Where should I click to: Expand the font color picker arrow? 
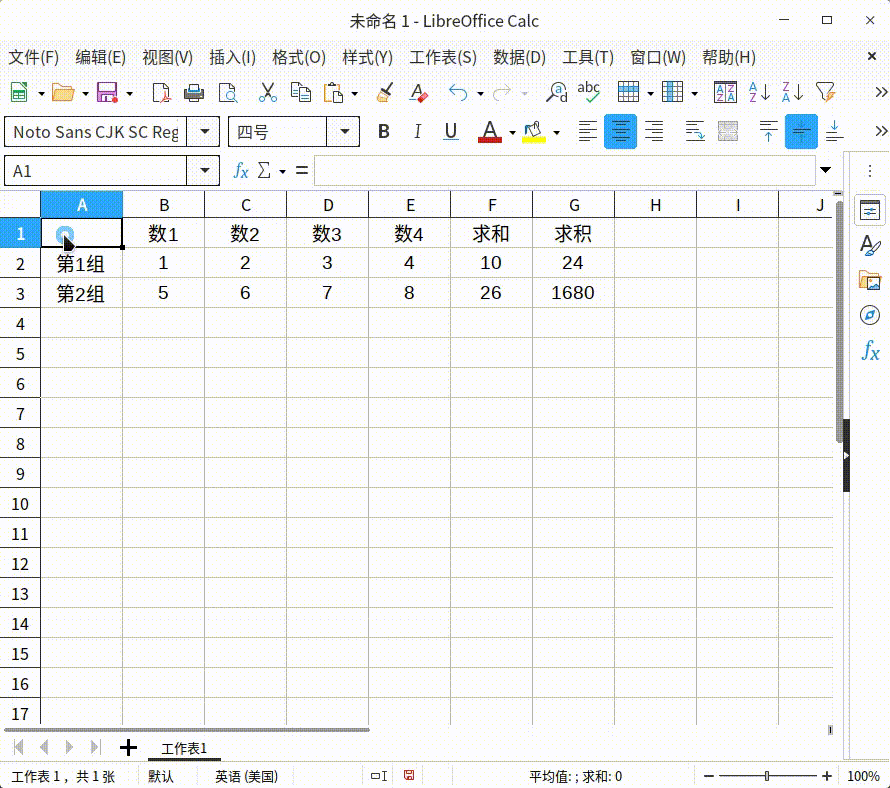click(x=513, y=131)
